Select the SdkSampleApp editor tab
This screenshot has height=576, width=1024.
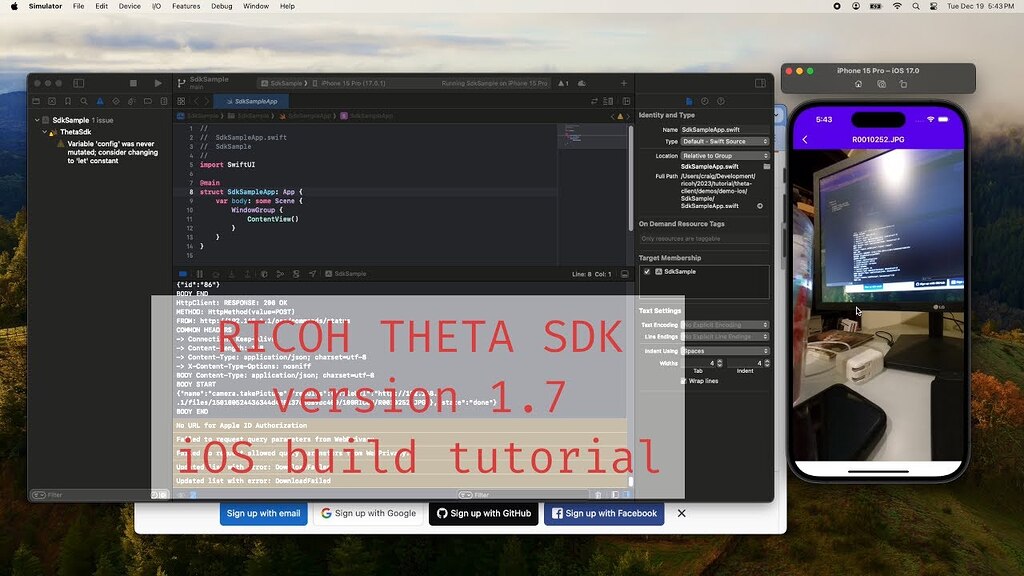251,101
